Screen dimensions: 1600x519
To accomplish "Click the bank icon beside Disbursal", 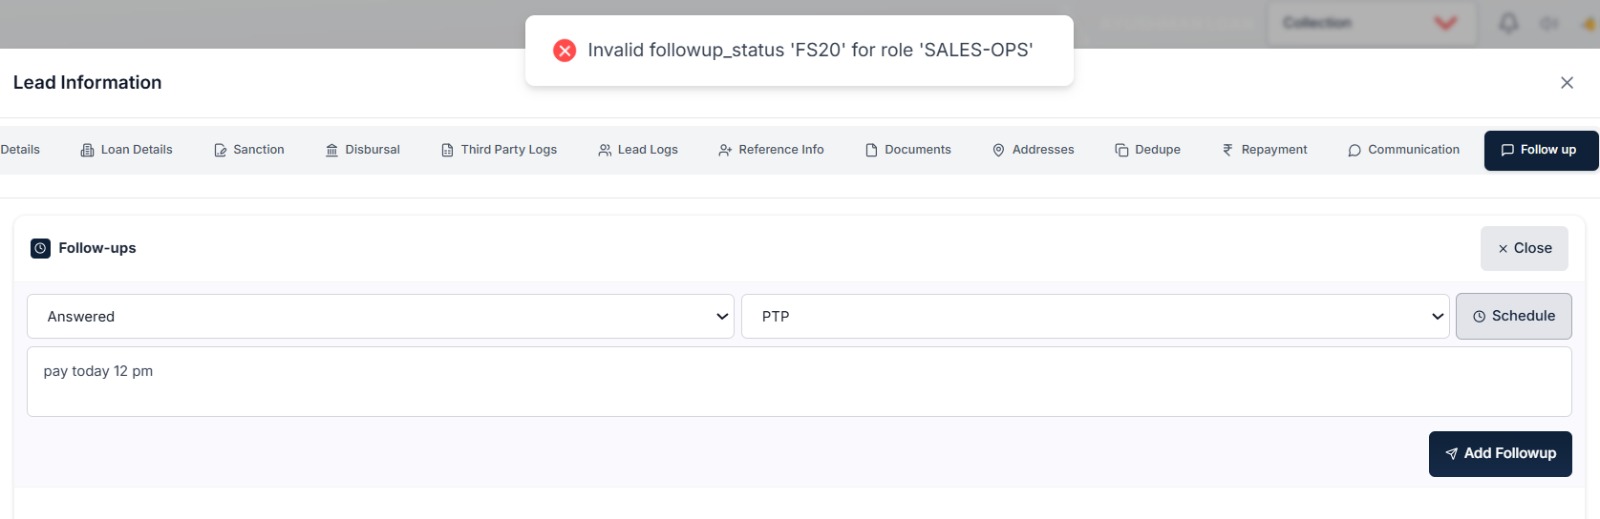I will coord(332,150).
